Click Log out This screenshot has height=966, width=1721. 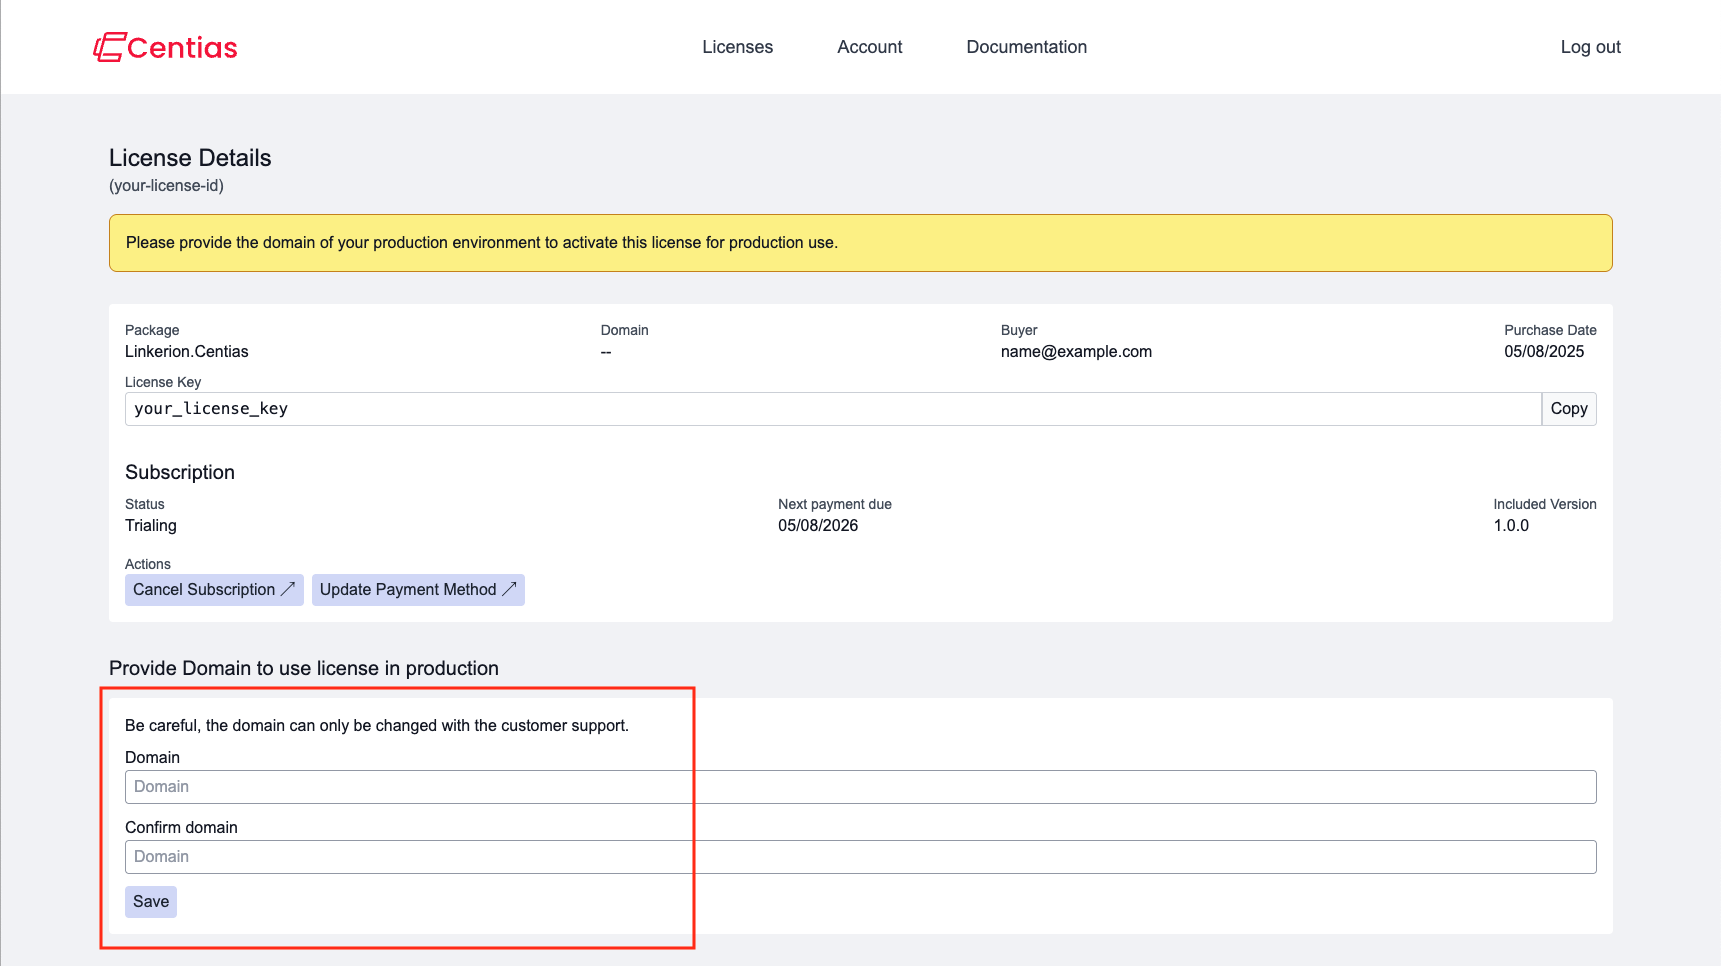point(1590,47)
